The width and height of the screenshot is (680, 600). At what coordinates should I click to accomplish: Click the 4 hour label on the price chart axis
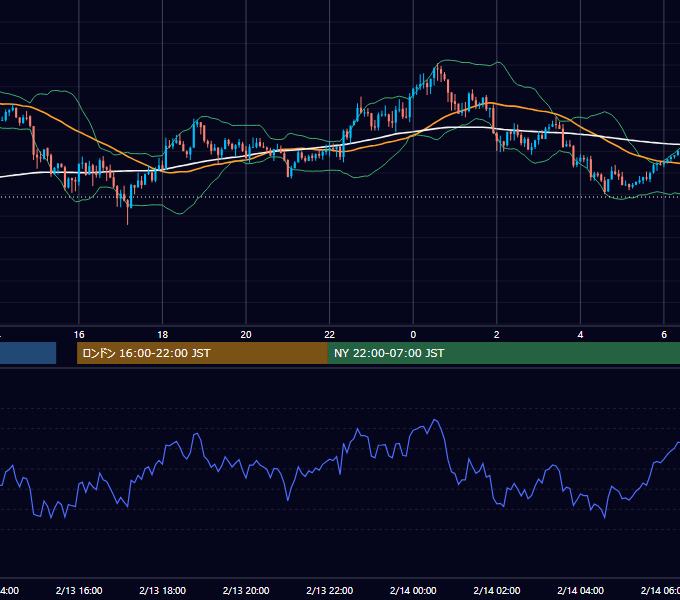point(580,335)
